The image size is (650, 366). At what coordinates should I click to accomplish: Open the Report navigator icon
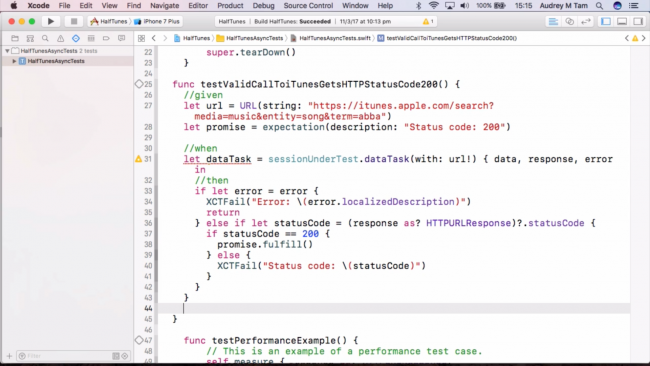(121, 38)
